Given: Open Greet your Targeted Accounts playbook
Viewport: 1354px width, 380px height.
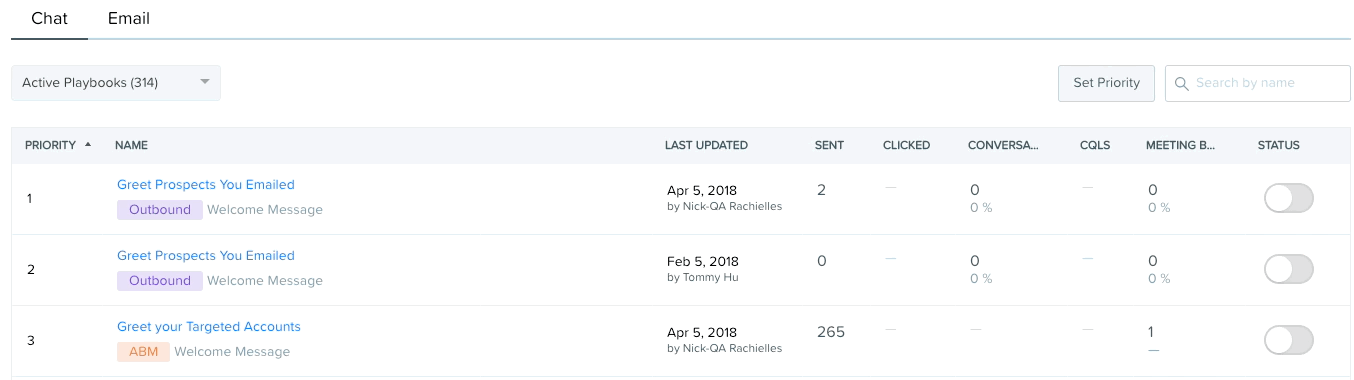Looking at the screenshot, I should click(x=209, y=327).
